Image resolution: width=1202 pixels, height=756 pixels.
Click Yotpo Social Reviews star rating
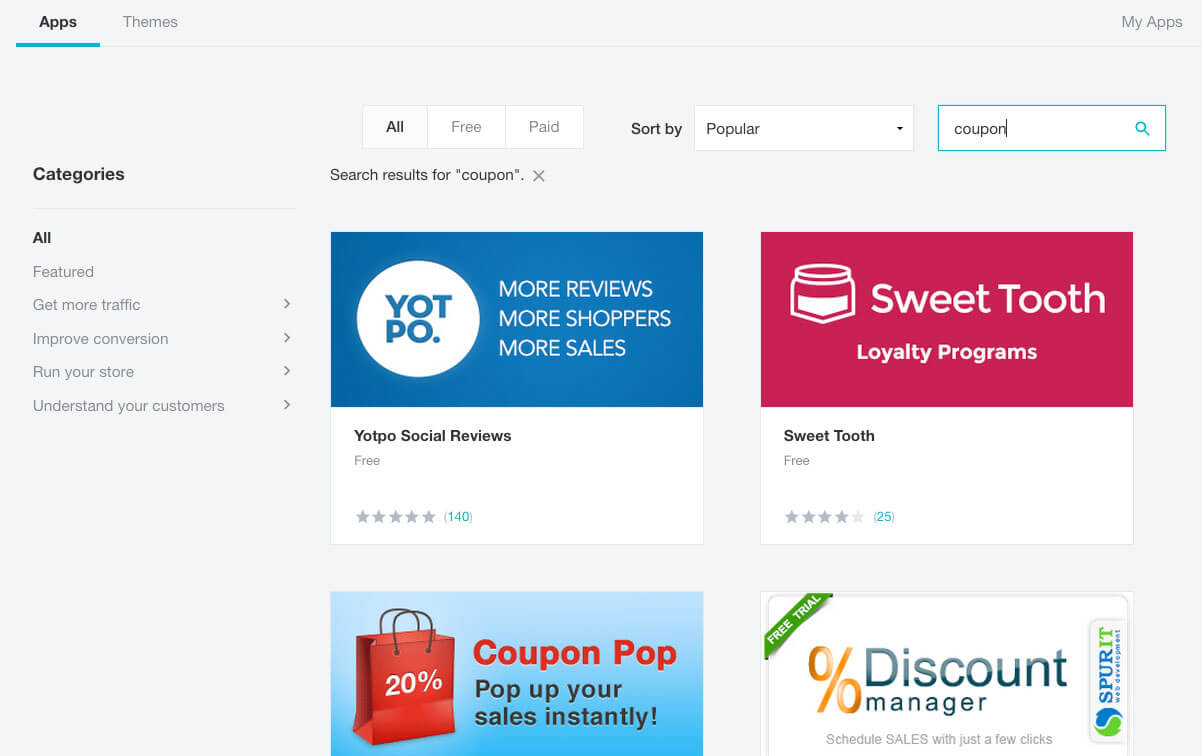point(396,517)
